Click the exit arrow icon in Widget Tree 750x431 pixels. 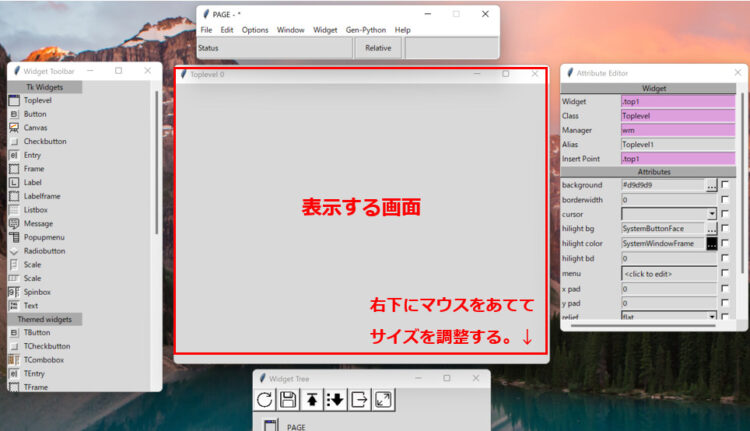coord(359,399)
